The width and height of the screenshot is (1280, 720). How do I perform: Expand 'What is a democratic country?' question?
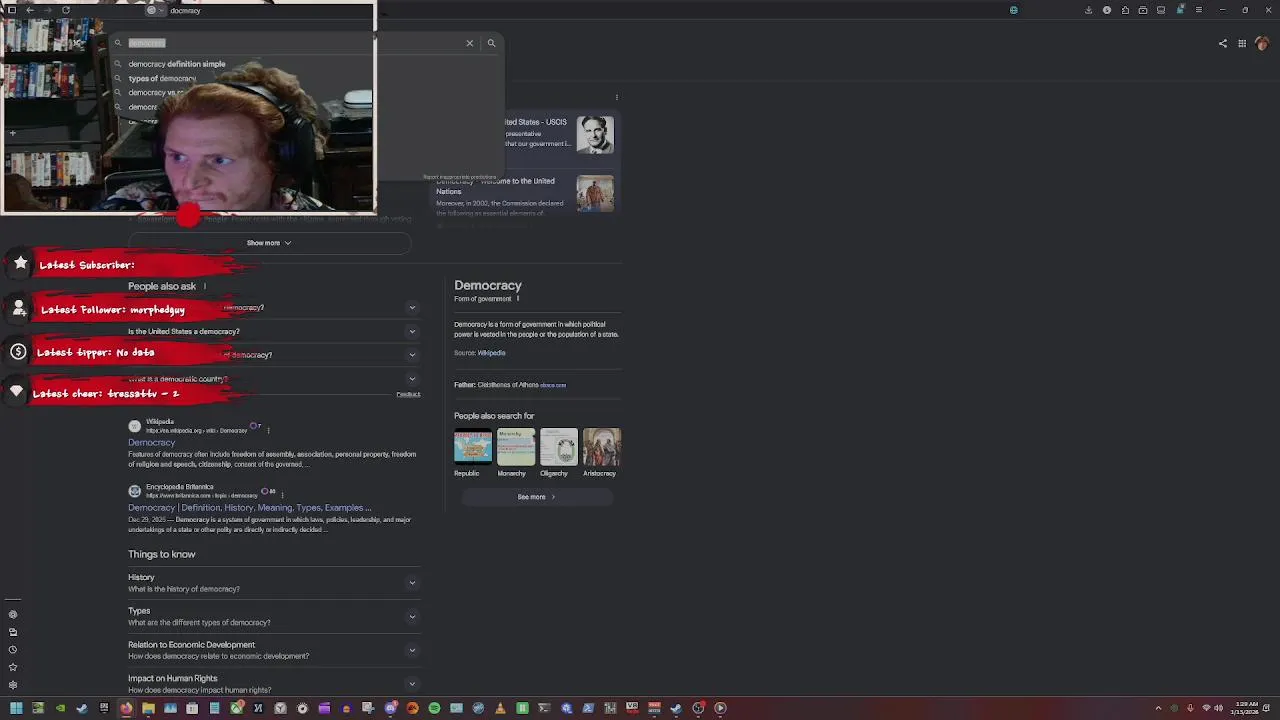click(272, 379)
